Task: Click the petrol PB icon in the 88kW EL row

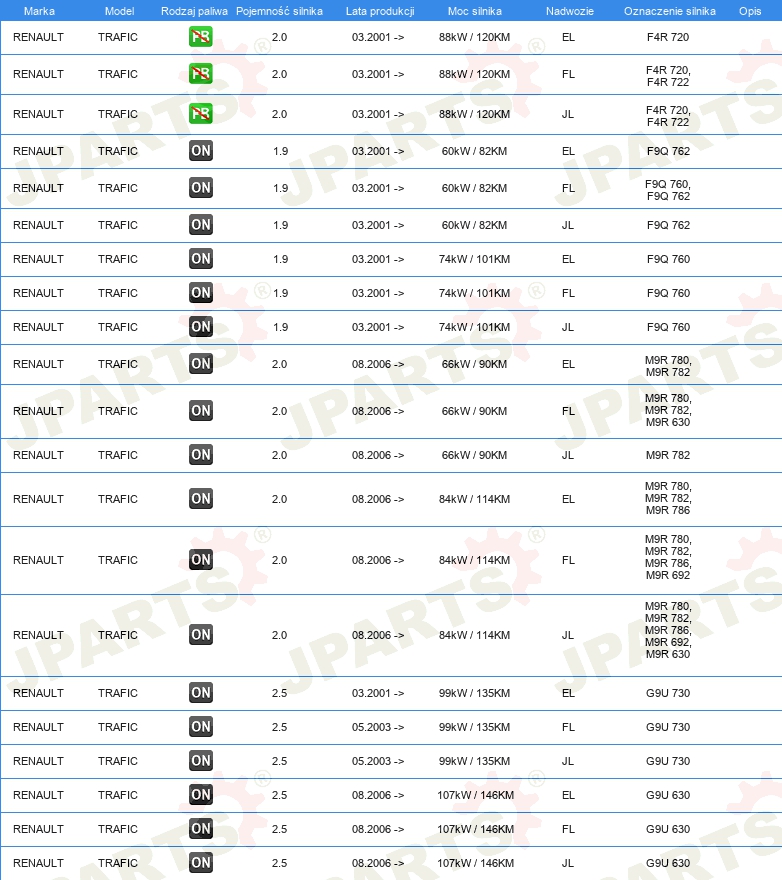Action: click(200, 37)
